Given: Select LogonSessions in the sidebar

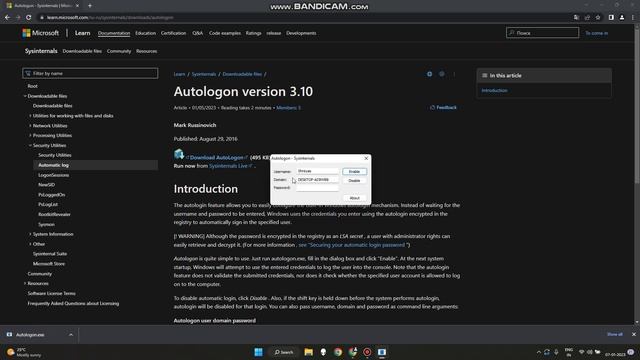Looking at the screenshot, I should pos(53,175).
